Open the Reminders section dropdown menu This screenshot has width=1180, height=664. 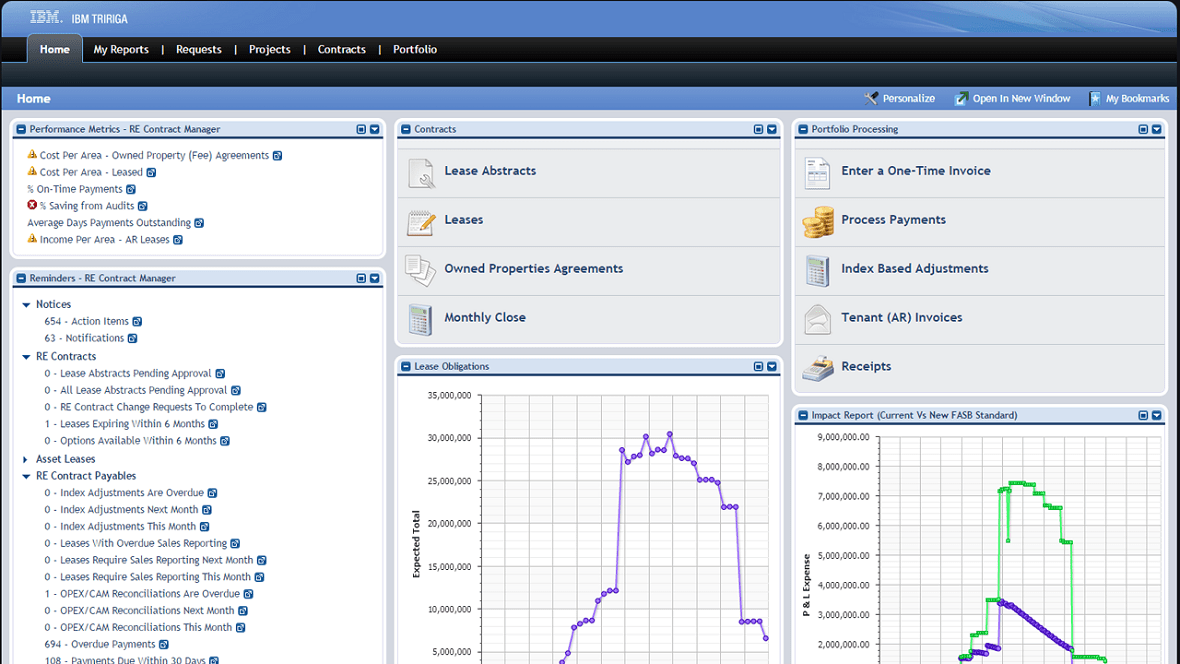click(x=375, y=279)
